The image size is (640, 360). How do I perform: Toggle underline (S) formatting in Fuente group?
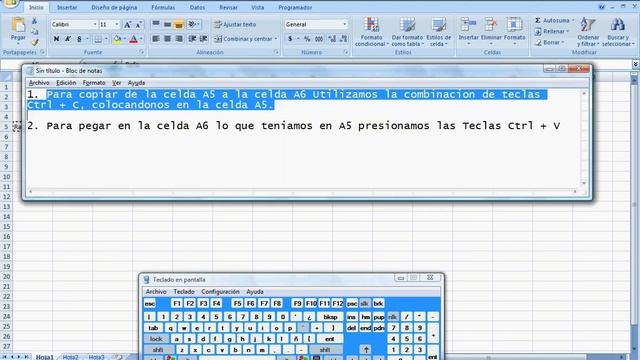point(79,39)
